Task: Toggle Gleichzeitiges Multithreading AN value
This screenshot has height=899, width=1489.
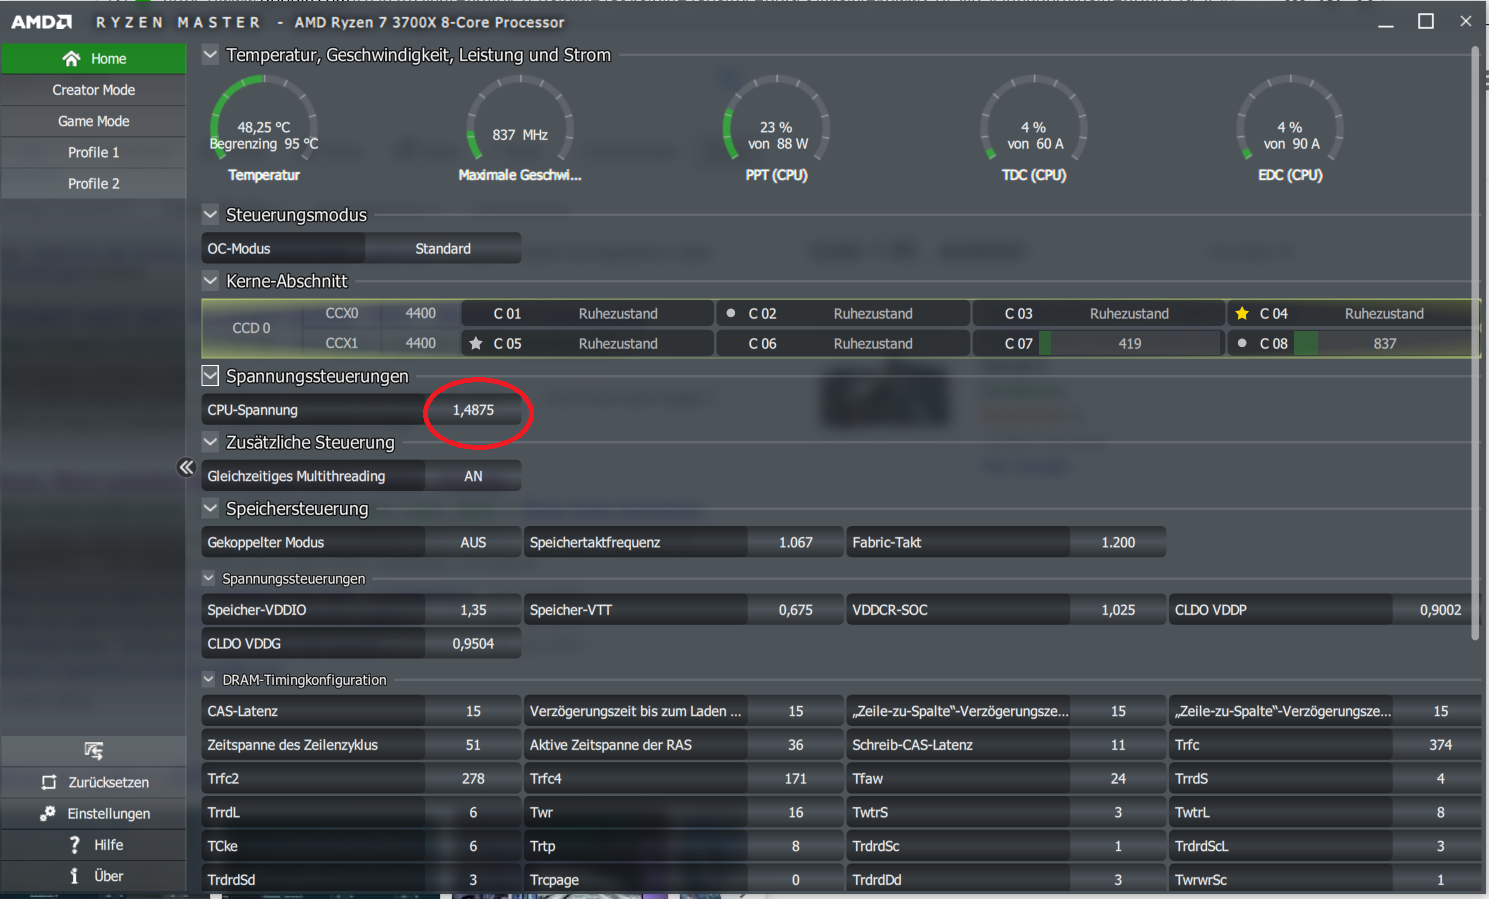Action: [x=473, y=476]
